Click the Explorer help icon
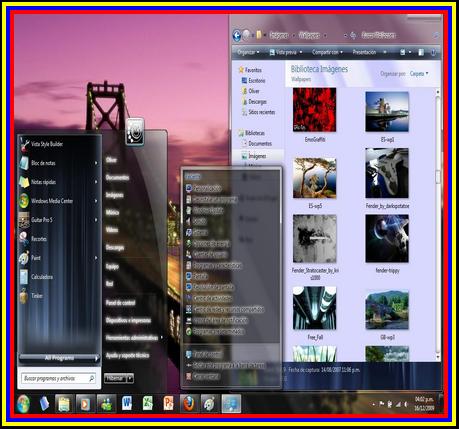Screen dimensions: 459x429 (433, 52)
